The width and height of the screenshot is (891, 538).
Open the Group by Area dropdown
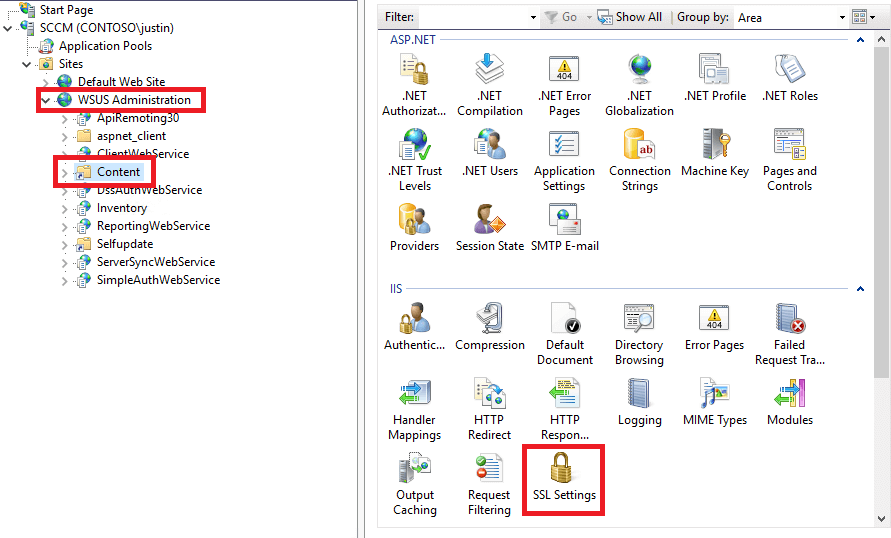point(791,18)
